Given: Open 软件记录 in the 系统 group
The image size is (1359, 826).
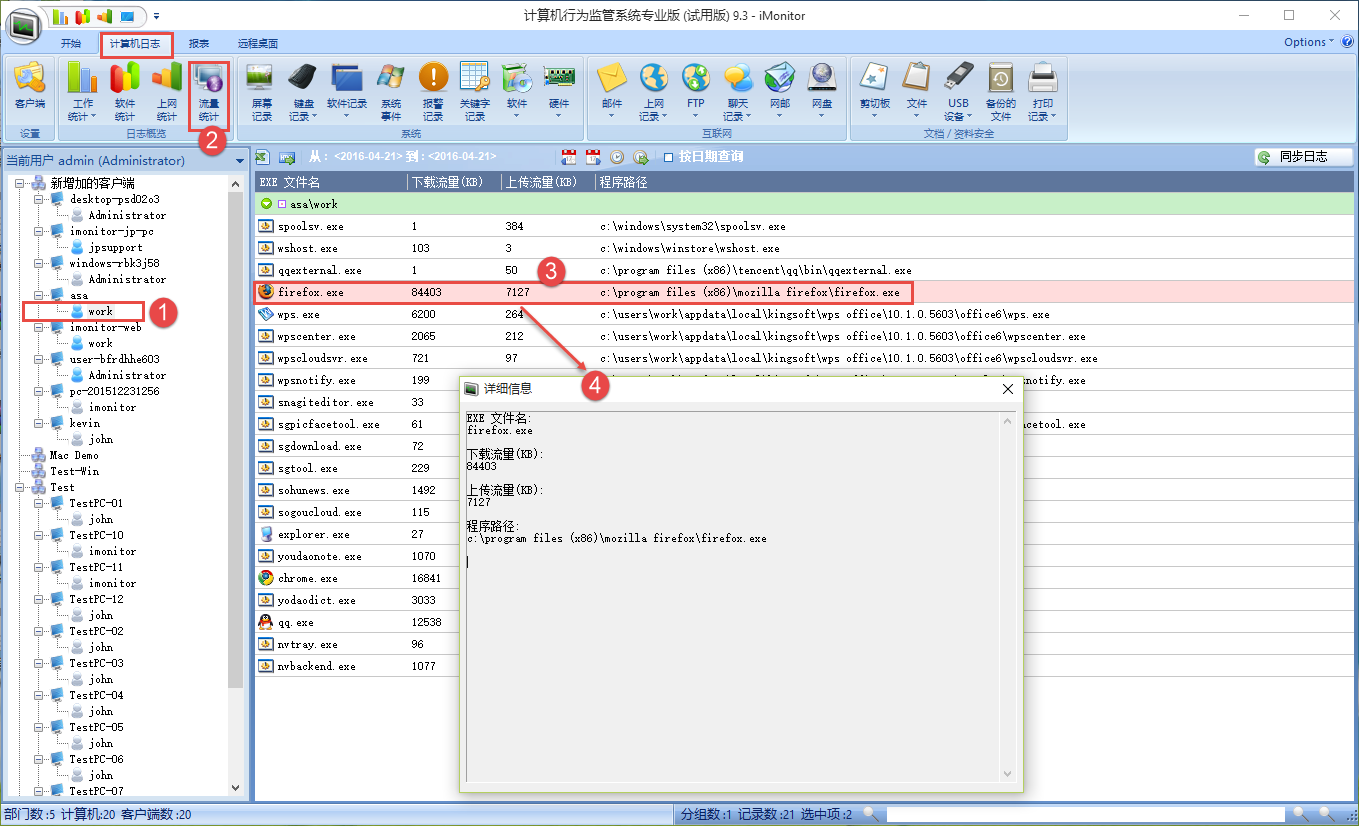Looking at the screenshot, I should pyautogui.click(x=347, y=91).
